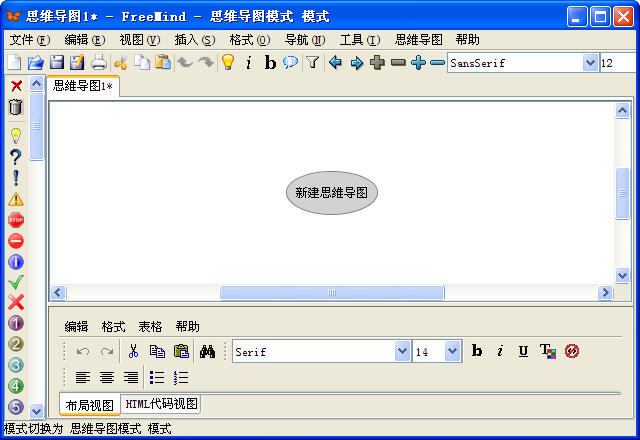Apply priority 3 icon
This screenshot has height=440, width=640.
coord(16,365)
